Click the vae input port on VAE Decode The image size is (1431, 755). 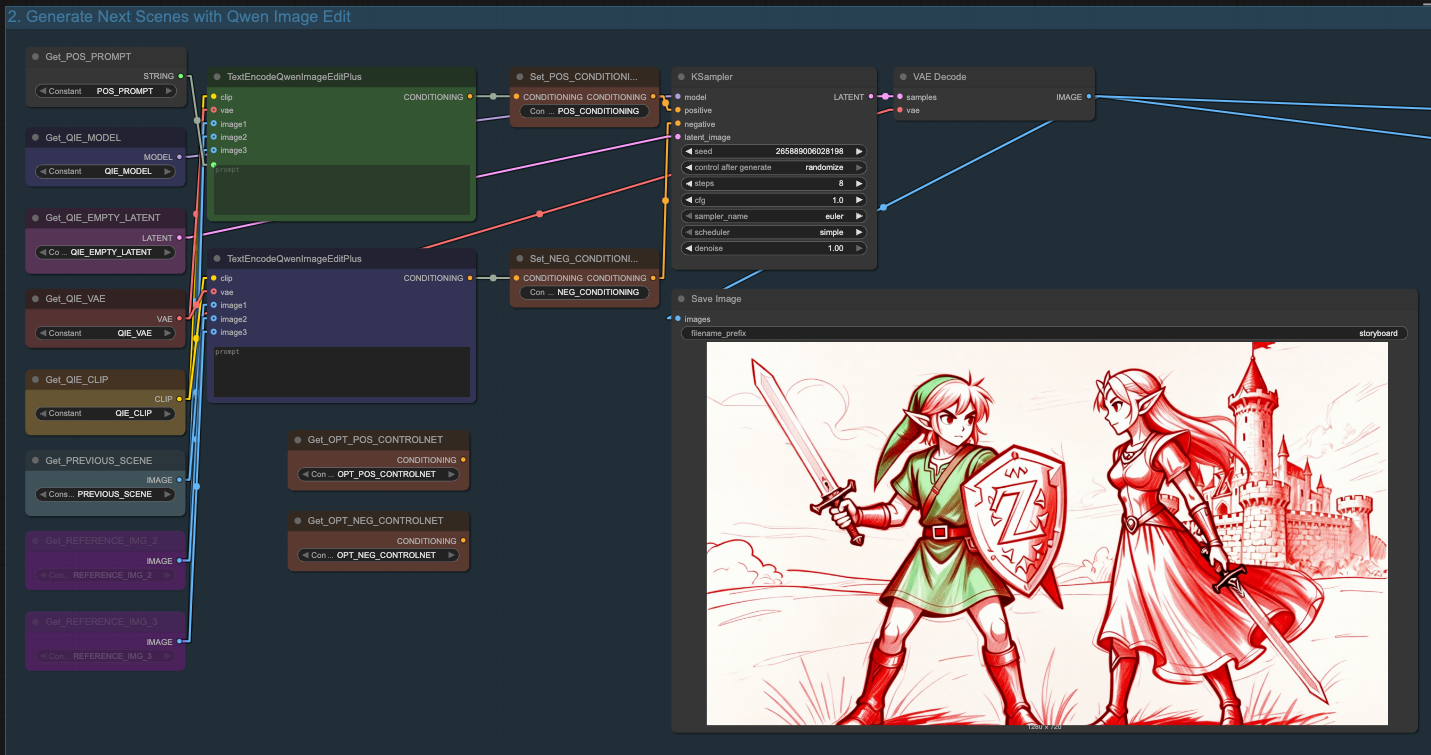(x=901, y=110)
